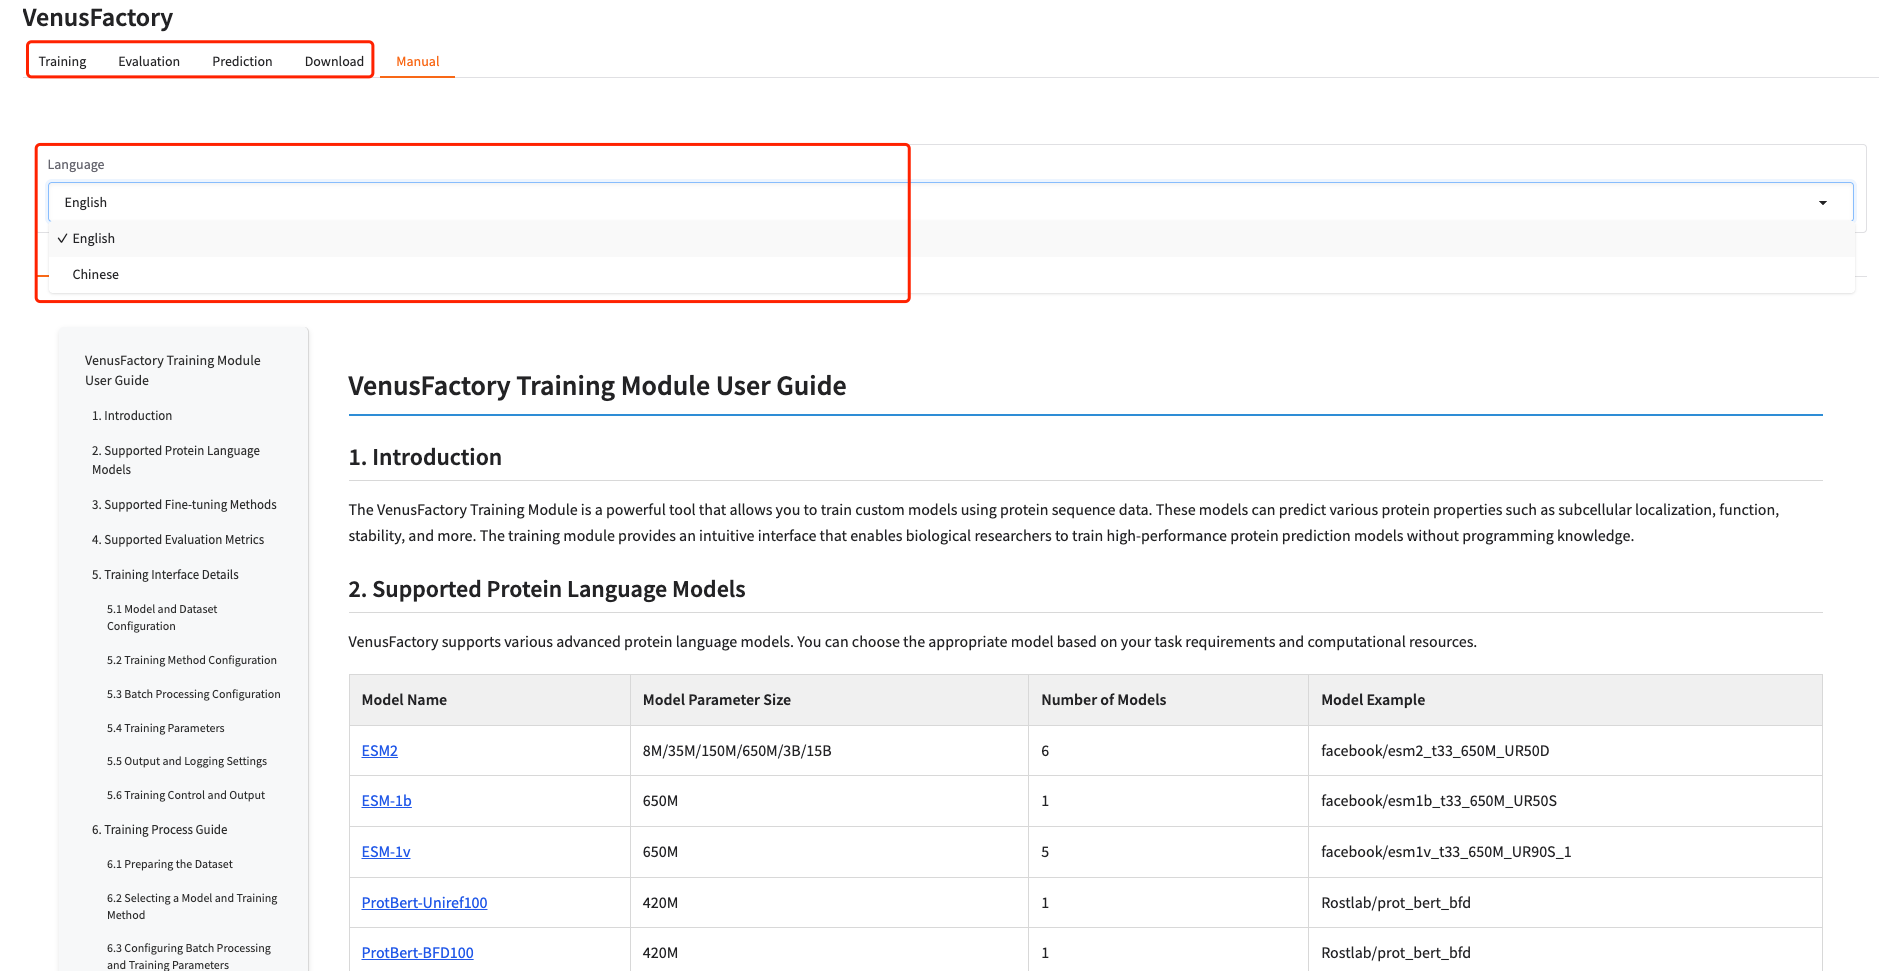Switch to the Evaluation tab
This screenshot has width=1894, height=971.
coord(149,61)
